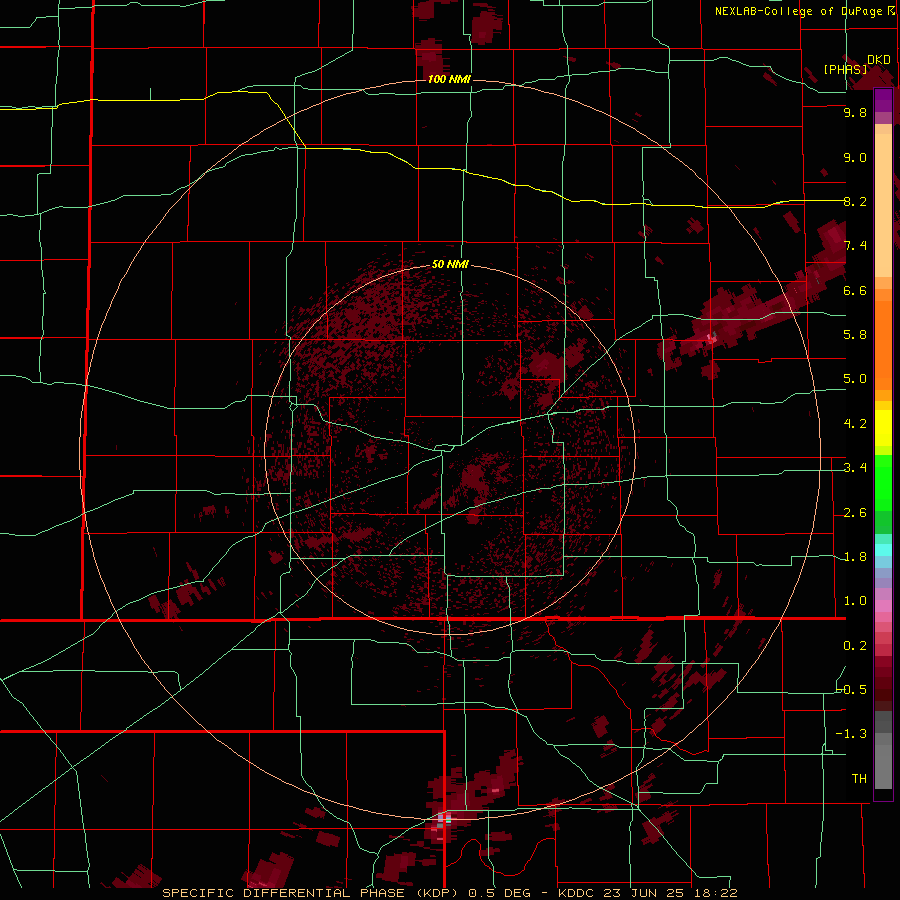
Task: Click the 4.2 value on color scale
Action: 855,424
